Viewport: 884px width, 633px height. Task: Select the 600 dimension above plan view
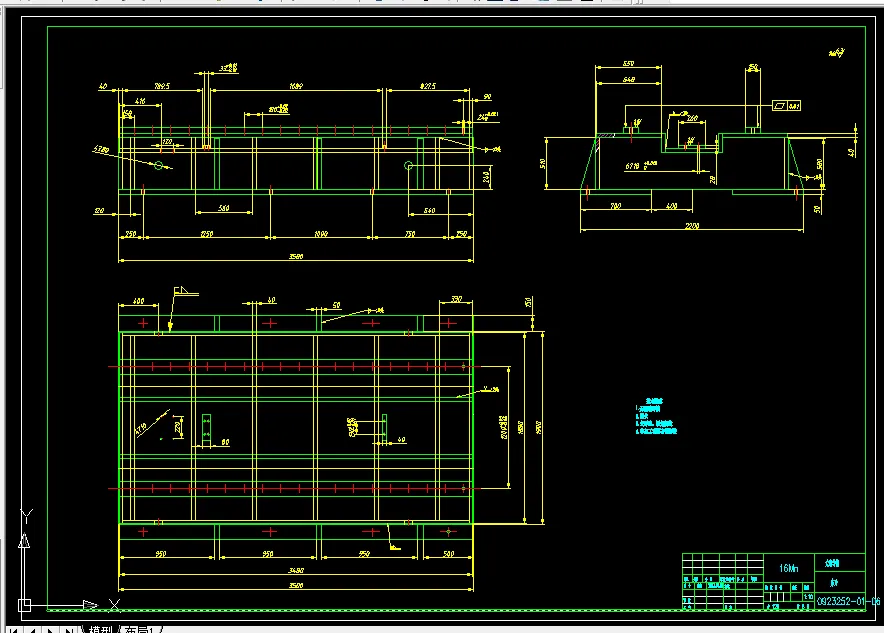[138, 301]
